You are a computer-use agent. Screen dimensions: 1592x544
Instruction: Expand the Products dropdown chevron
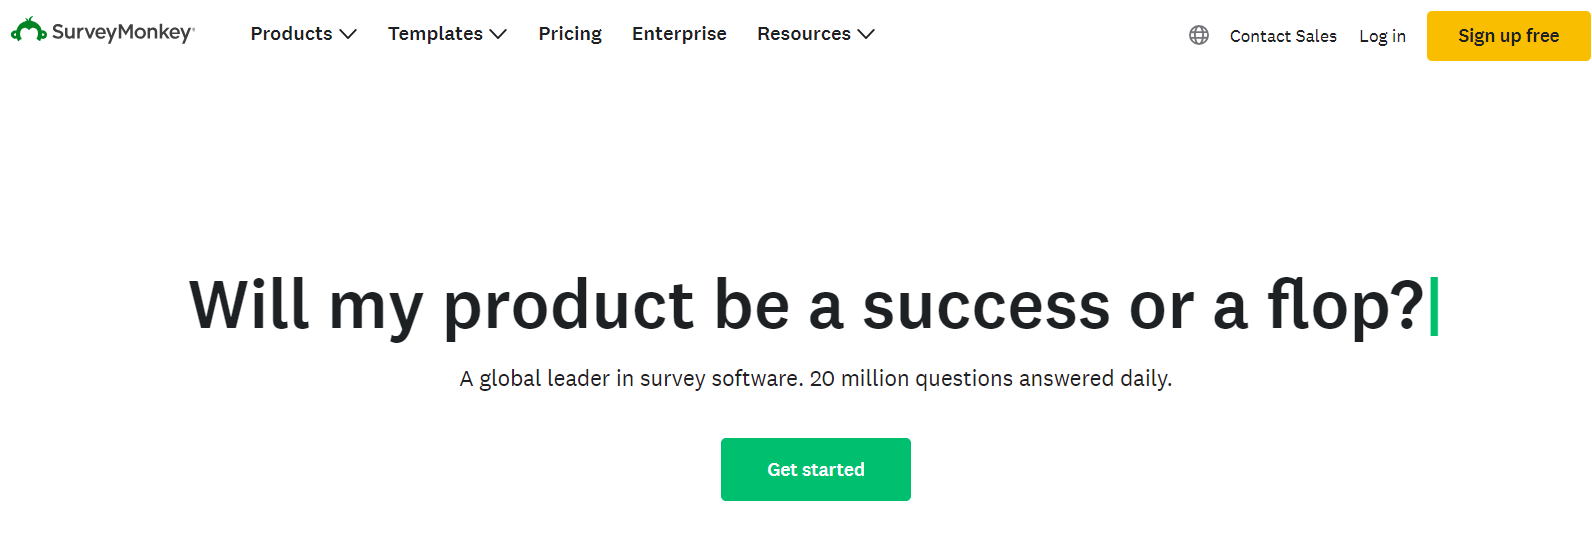point(348,34)
